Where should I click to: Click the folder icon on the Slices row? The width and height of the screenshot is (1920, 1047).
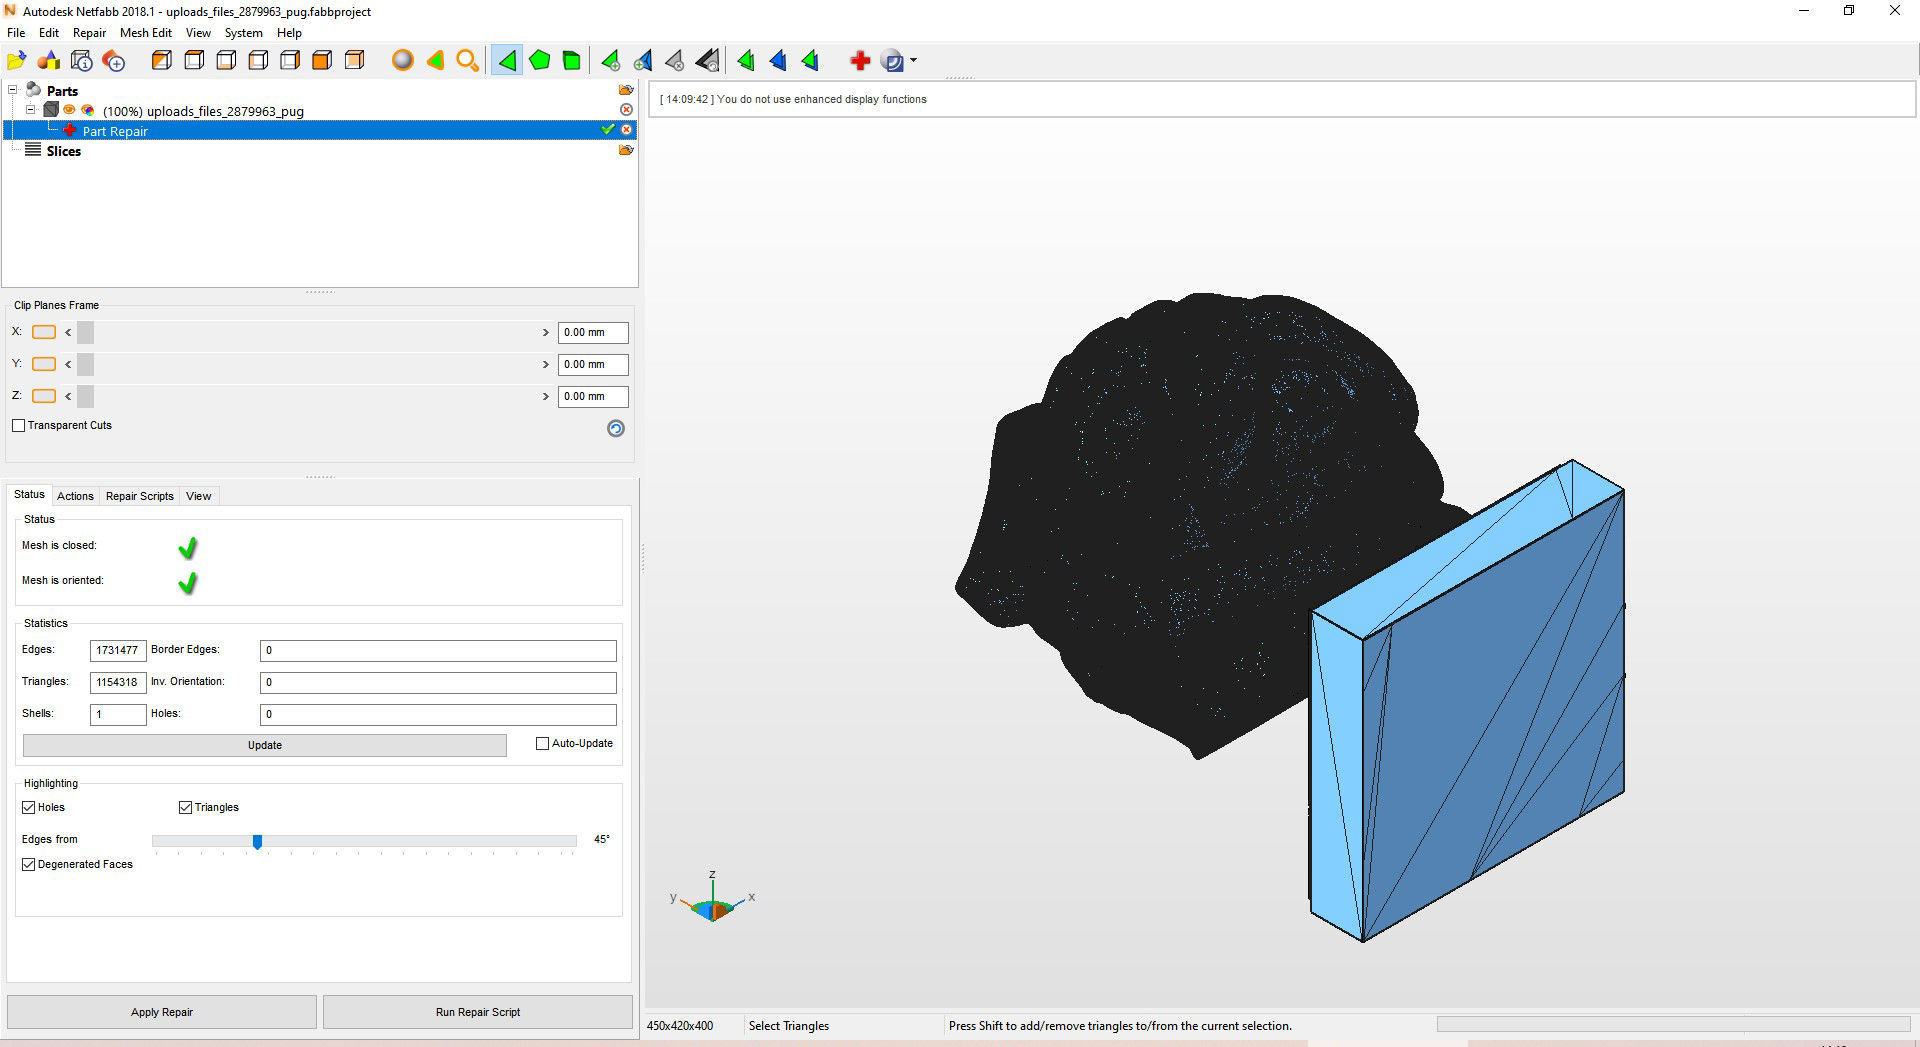tap(626, 150)
